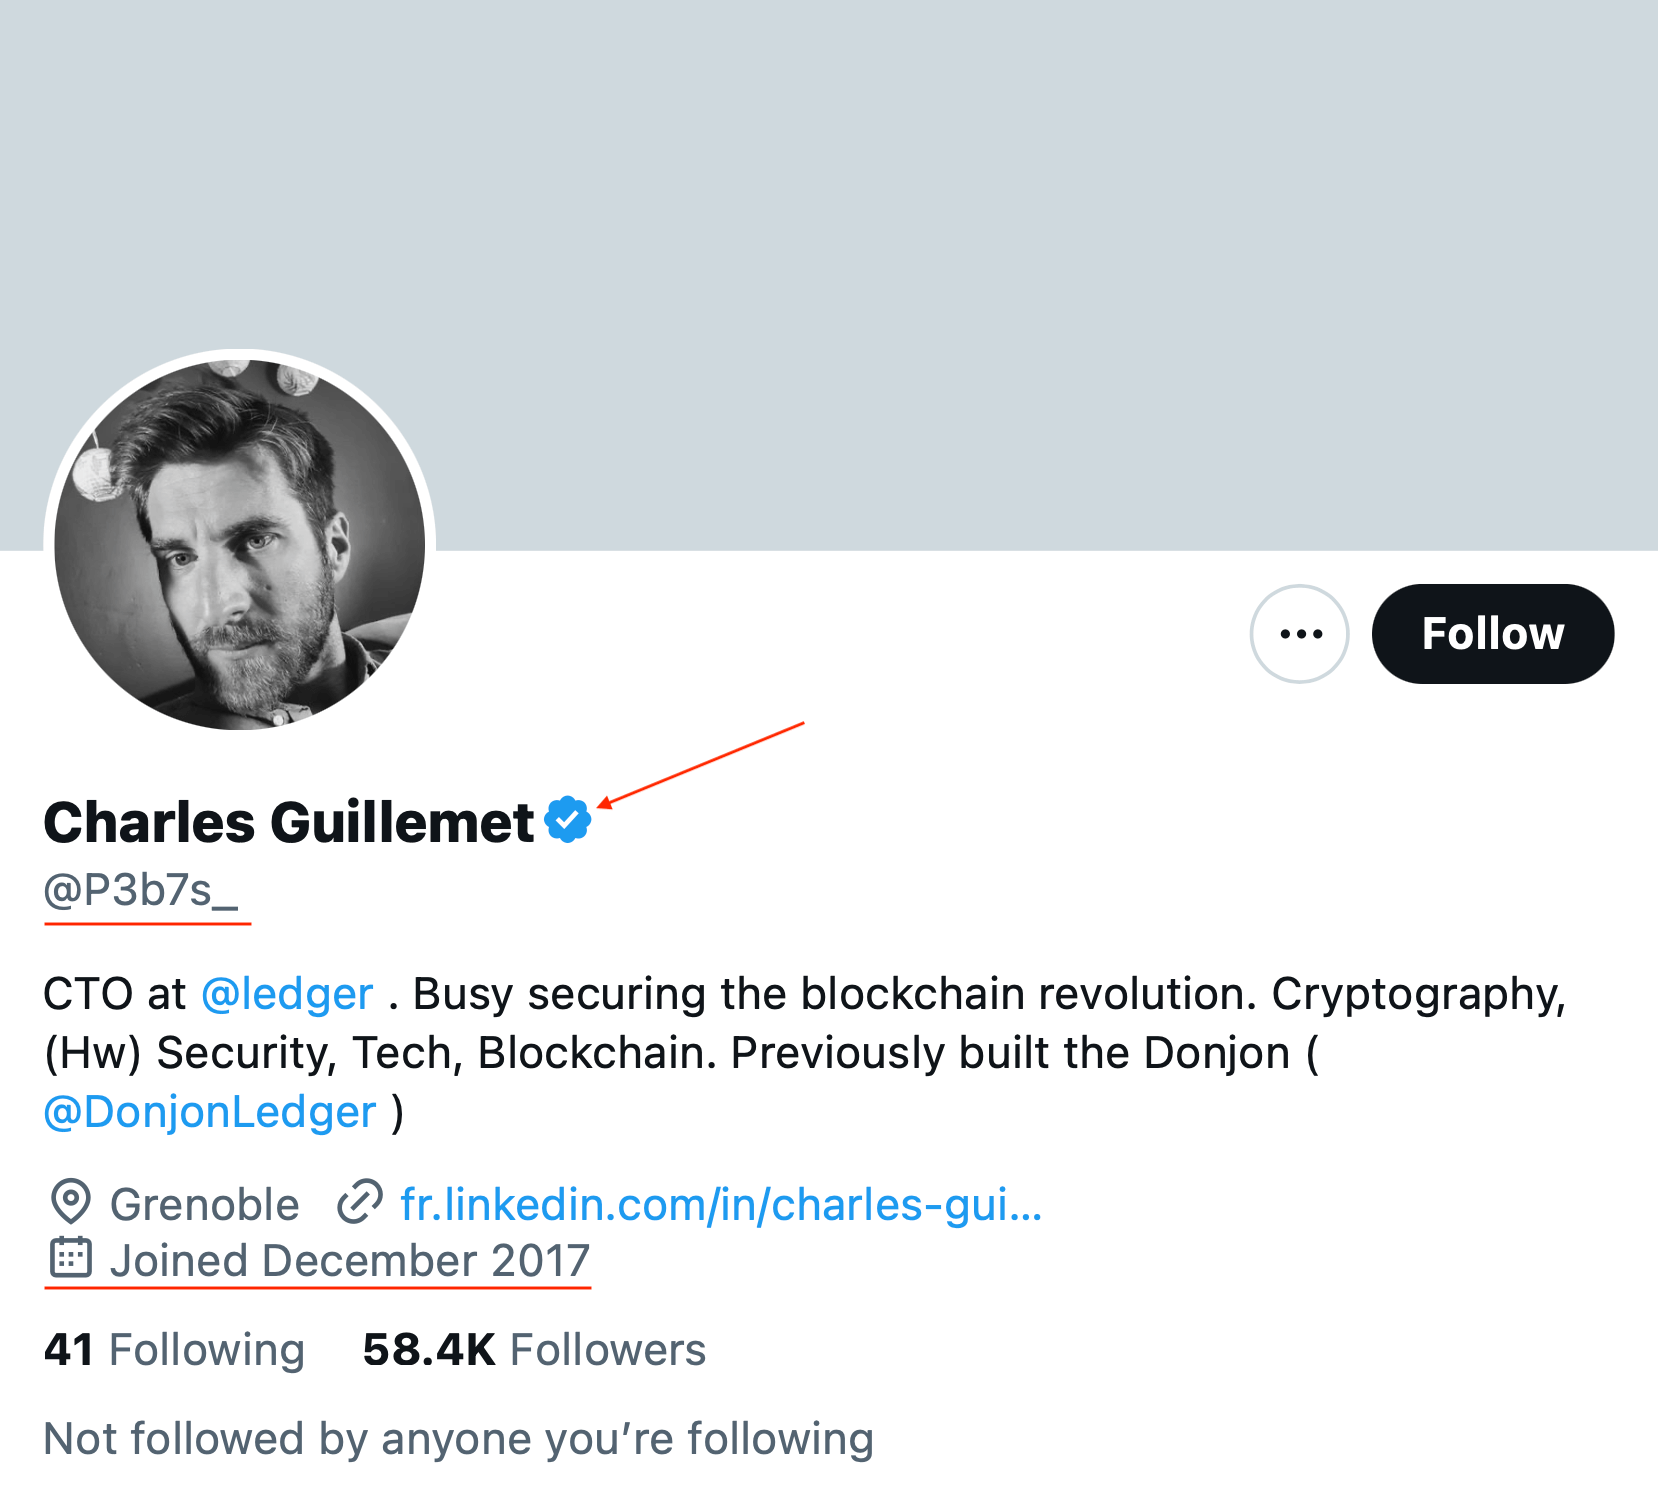View the 41 Following list
The width and height of the screenshot is (1658, 1498).
[174, 1350]
